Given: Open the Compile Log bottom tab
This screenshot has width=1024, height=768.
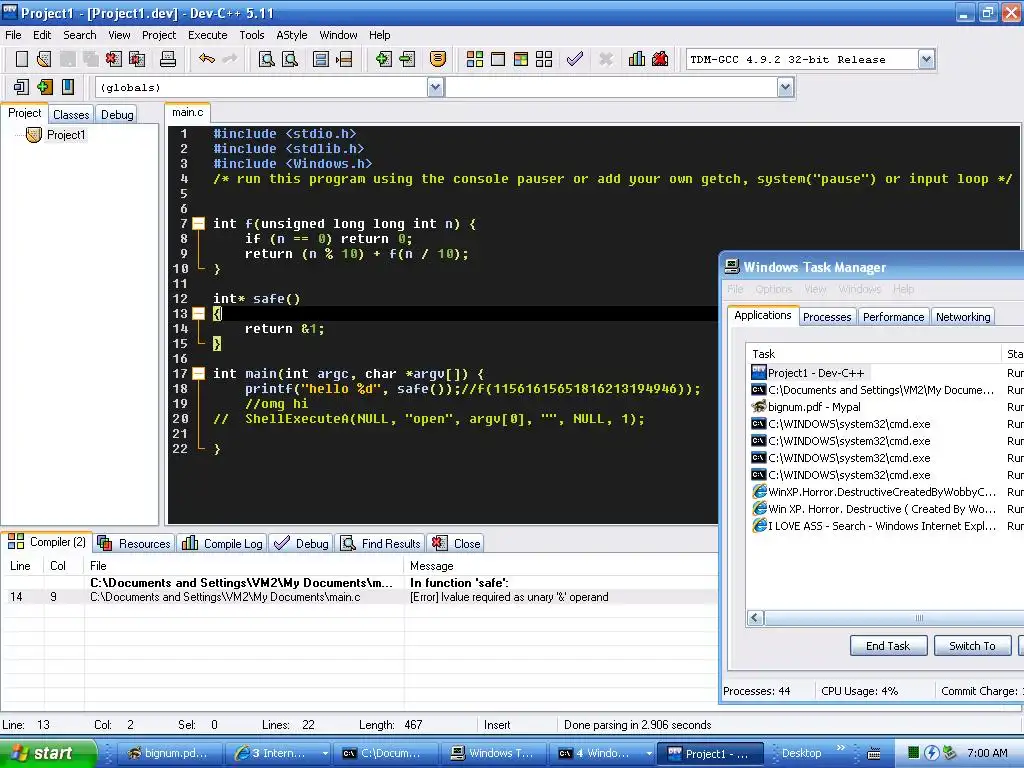Looking at the screenshot, I should pyautogui.click(x=223, y=543).
